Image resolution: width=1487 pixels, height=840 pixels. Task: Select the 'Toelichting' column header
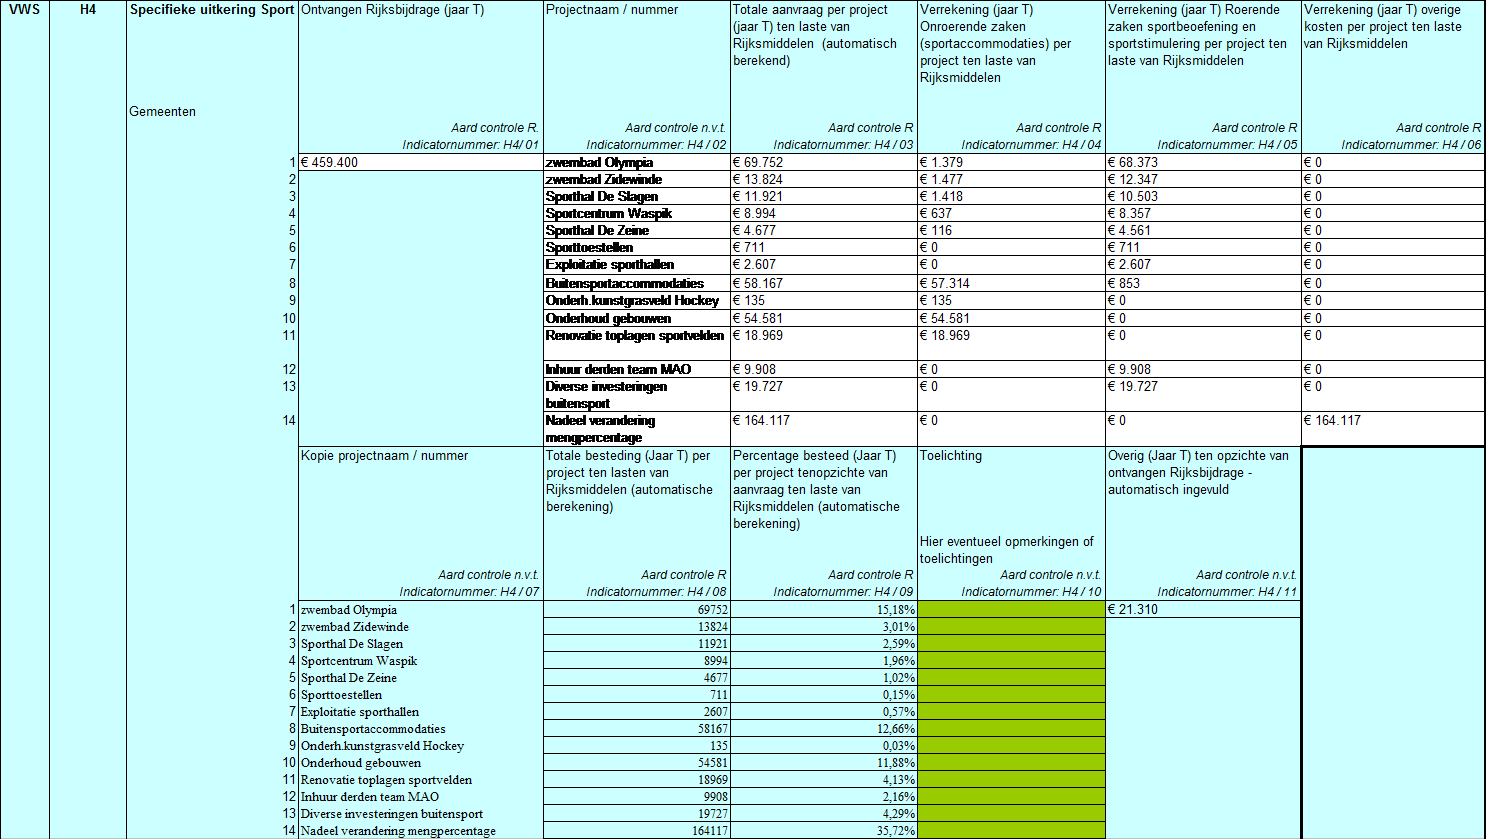pyautogui.click(x=951, y=456)
